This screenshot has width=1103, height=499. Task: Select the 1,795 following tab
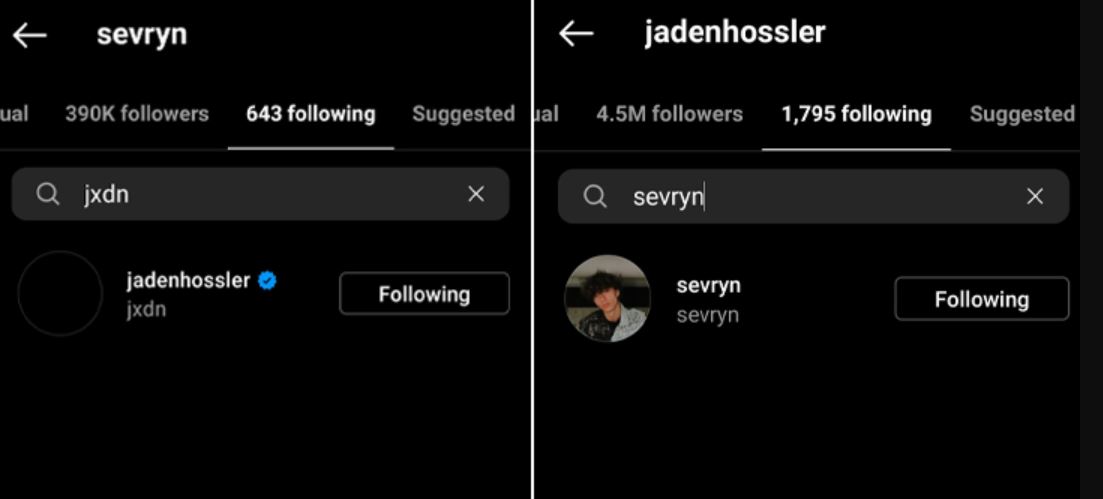point(857,114)
